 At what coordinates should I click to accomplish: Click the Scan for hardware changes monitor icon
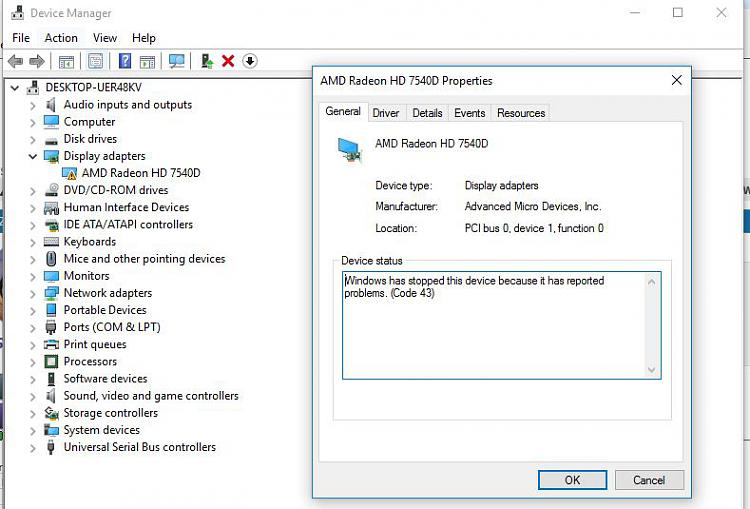click(x=176, y=61)
